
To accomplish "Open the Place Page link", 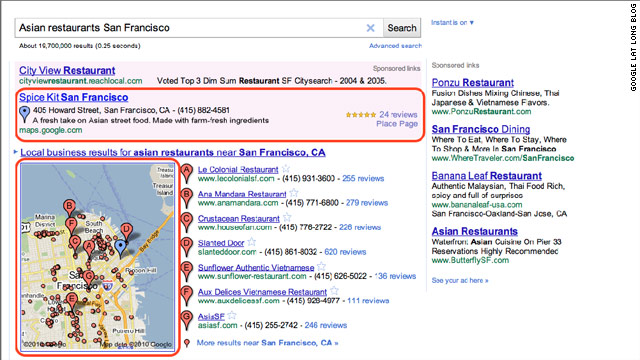I will tap(397, 124).
